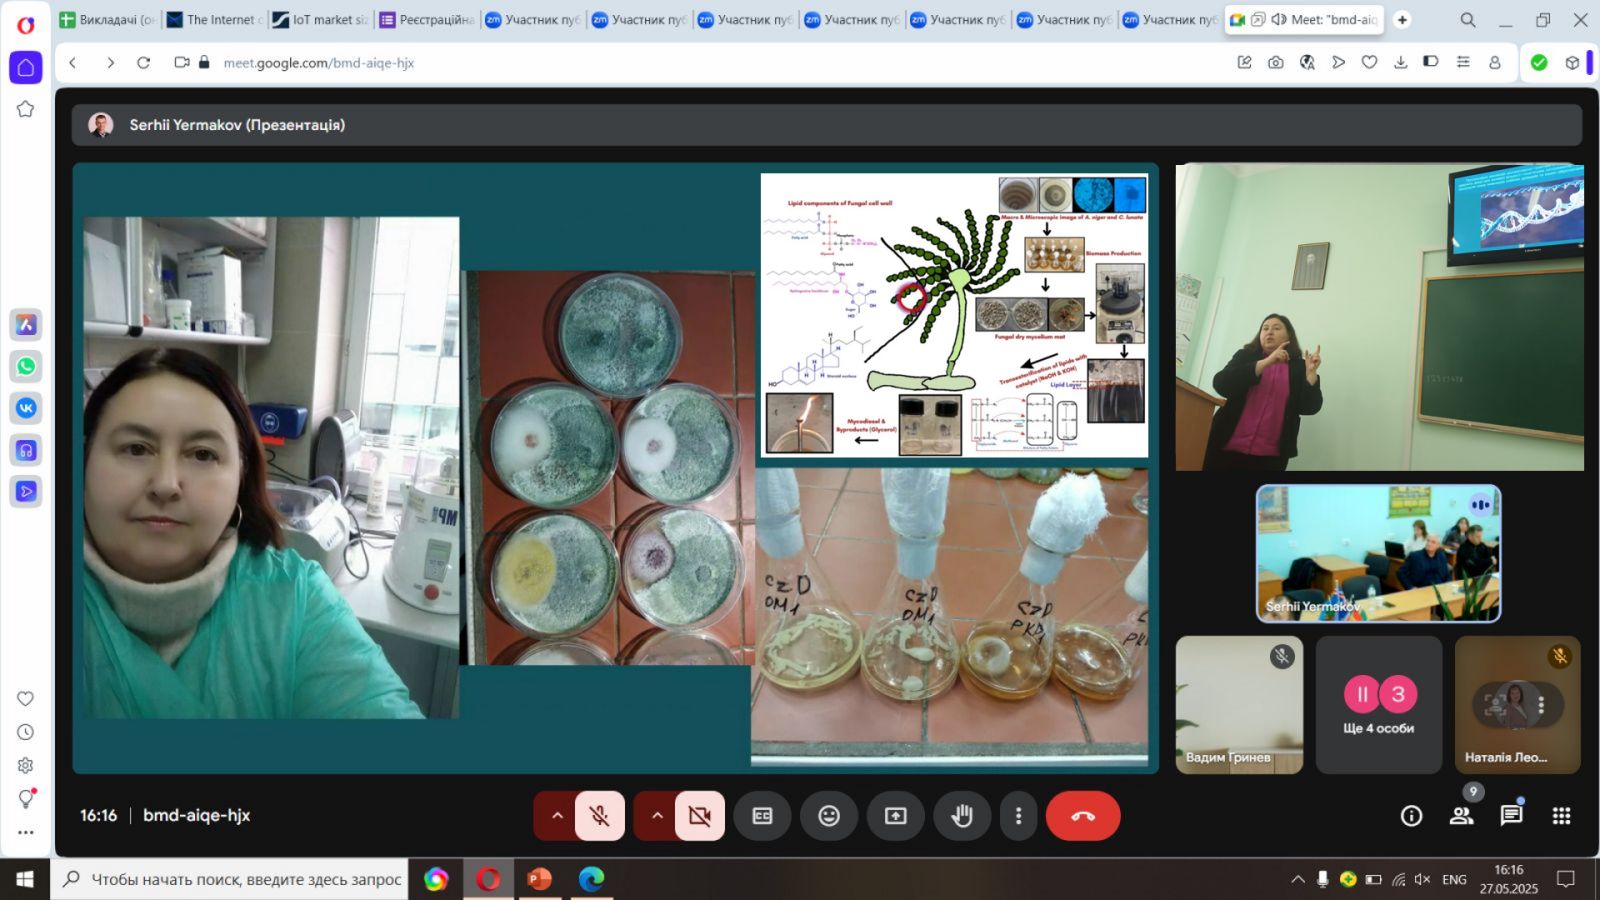This screenshot has width=1600, height=900.
Task: Open the activities grid icon
Action: coord(1561,816)
